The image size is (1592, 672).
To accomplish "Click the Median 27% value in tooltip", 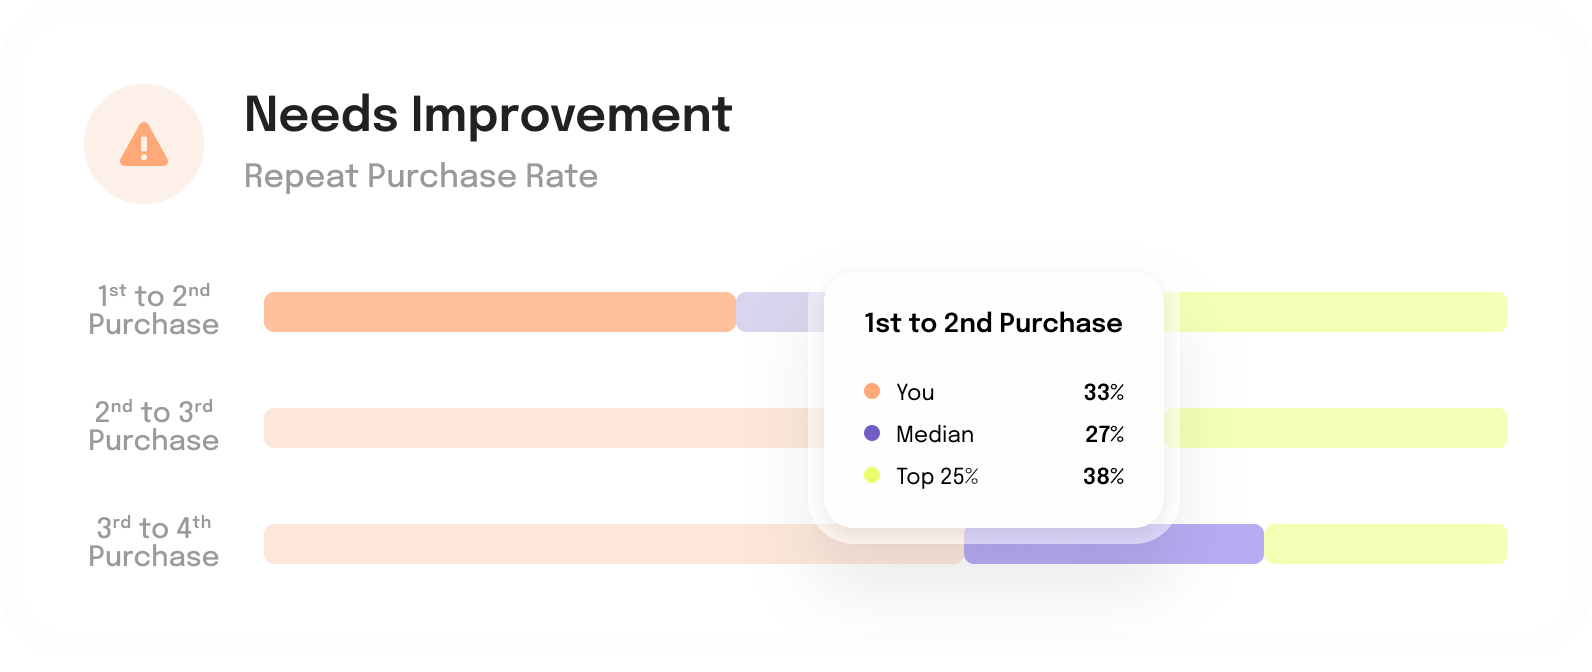I will click(x=1104, y=434).
